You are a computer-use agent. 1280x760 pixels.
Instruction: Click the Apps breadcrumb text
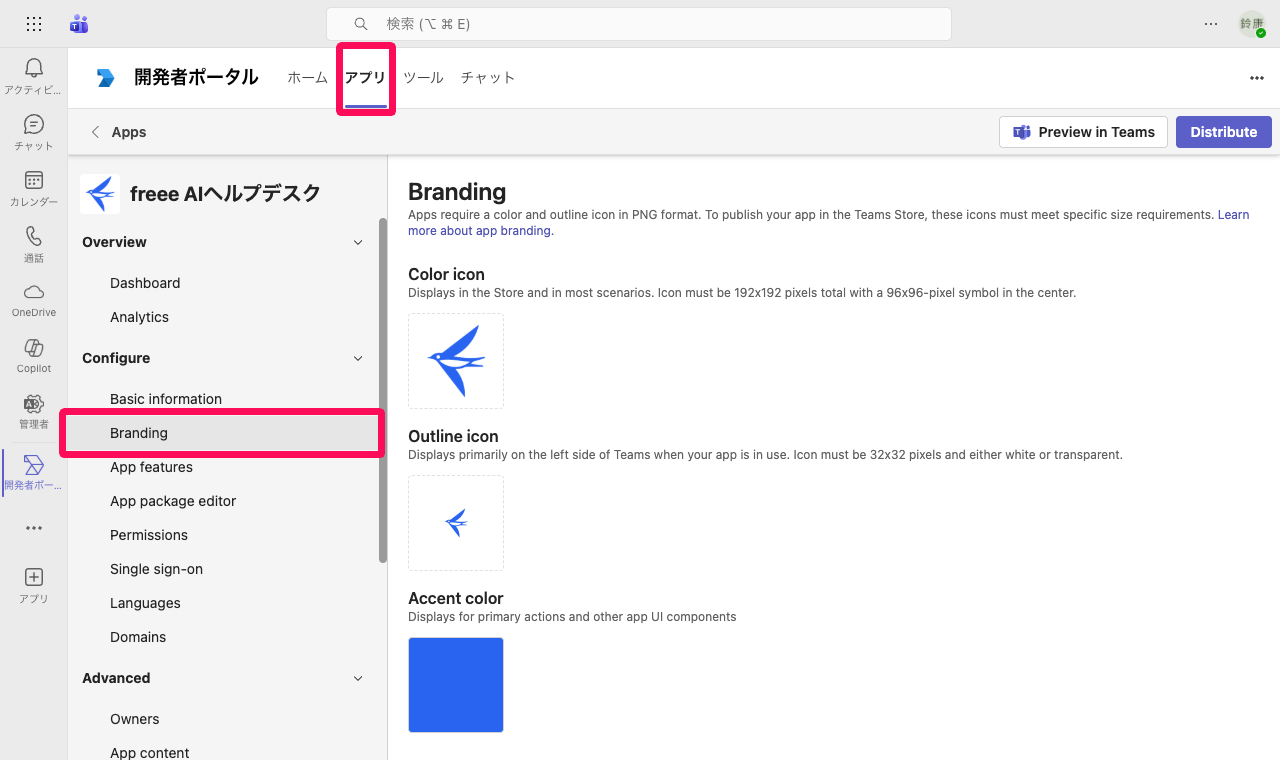tap(129, 132)
